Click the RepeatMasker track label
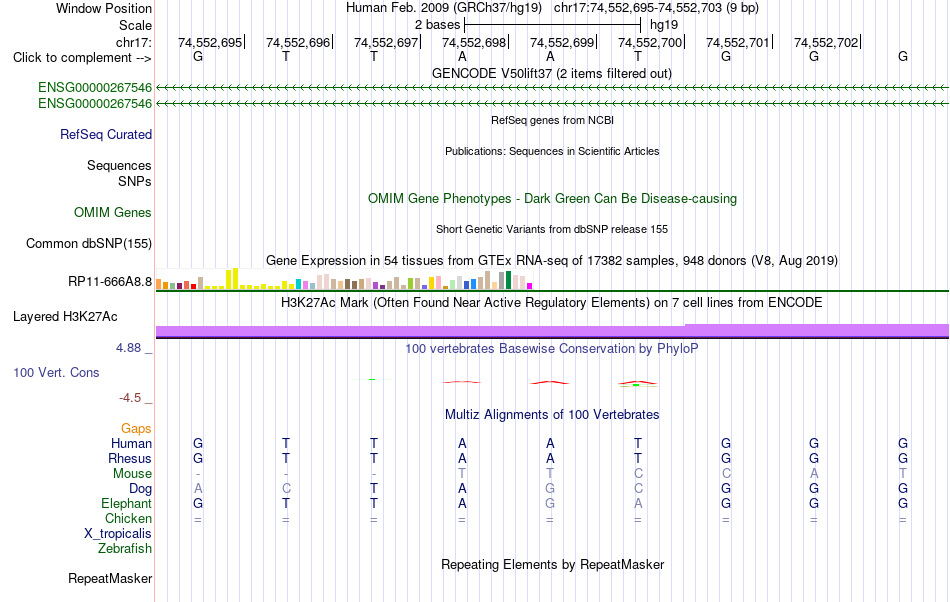The width and height of the screenshot is (950, 602). tap(110, 578)
